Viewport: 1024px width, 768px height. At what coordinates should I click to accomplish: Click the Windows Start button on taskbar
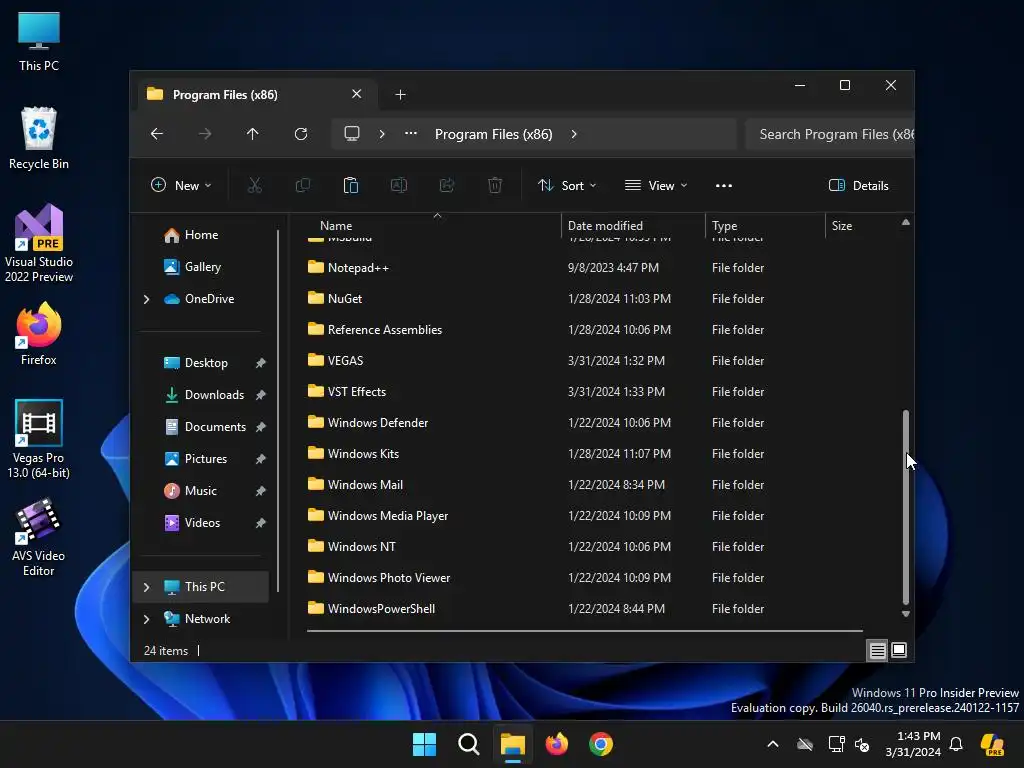tap(424, 744)
